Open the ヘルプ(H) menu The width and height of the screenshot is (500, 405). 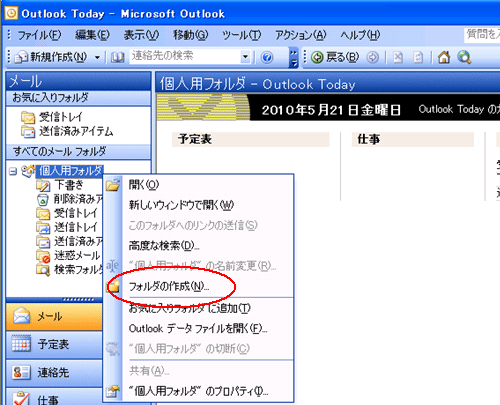pyautogui.click(x=360, y=35)
